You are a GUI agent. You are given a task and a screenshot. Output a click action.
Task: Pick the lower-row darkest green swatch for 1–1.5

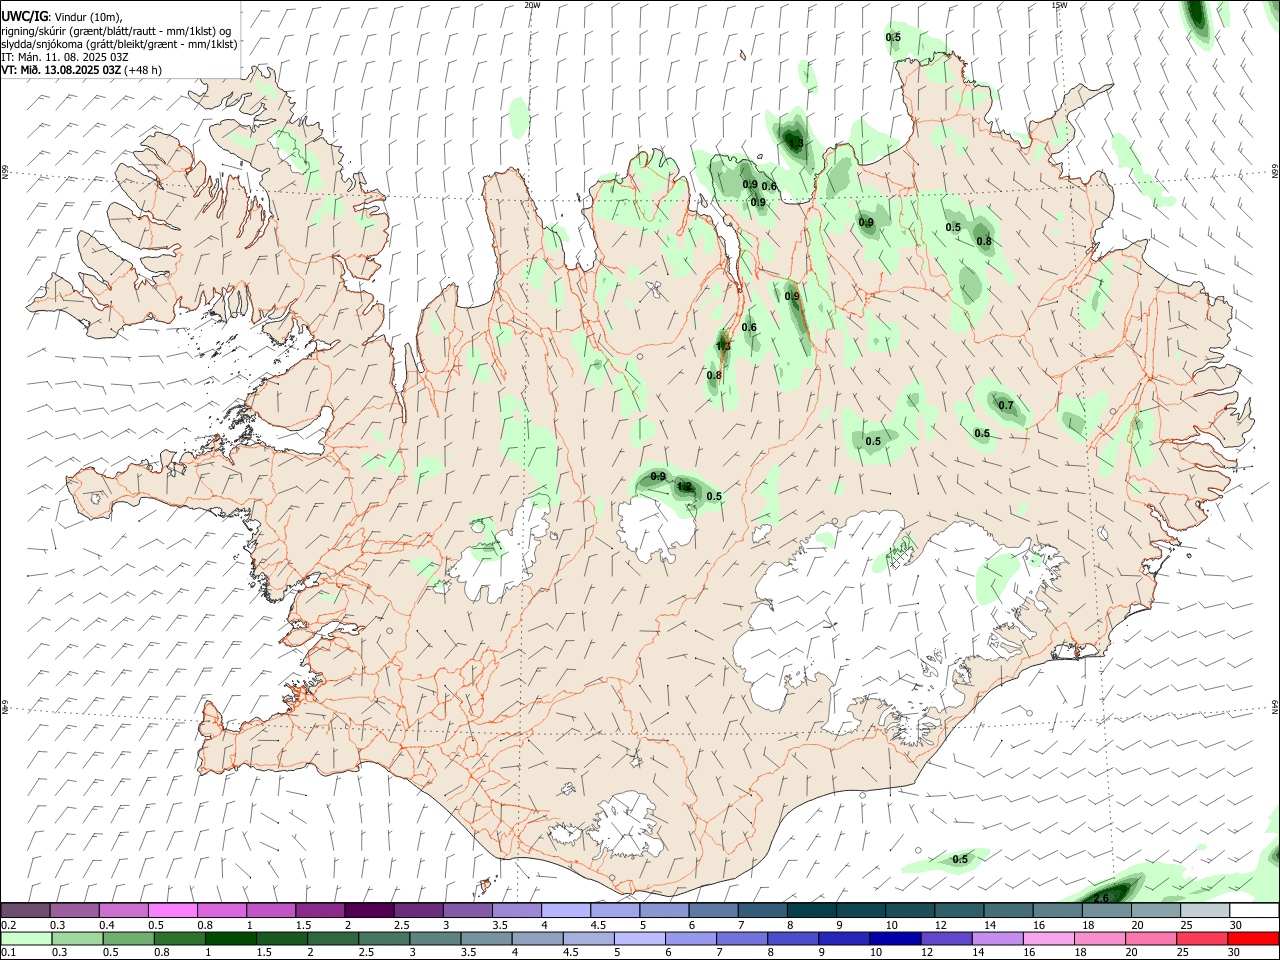pos(231,938)
